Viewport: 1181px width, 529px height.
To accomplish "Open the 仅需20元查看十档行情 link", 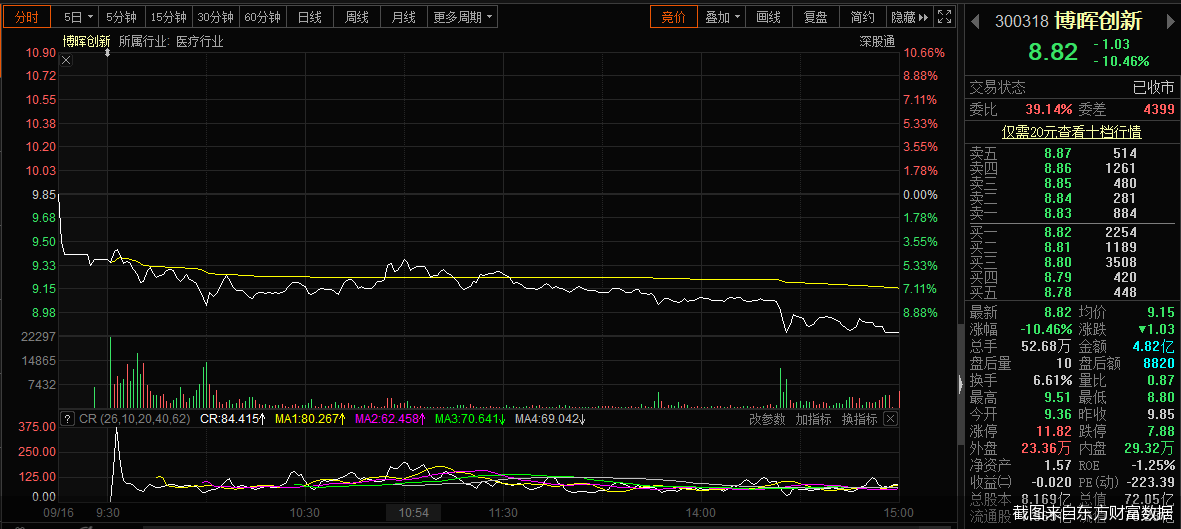I will (1071, 133).
